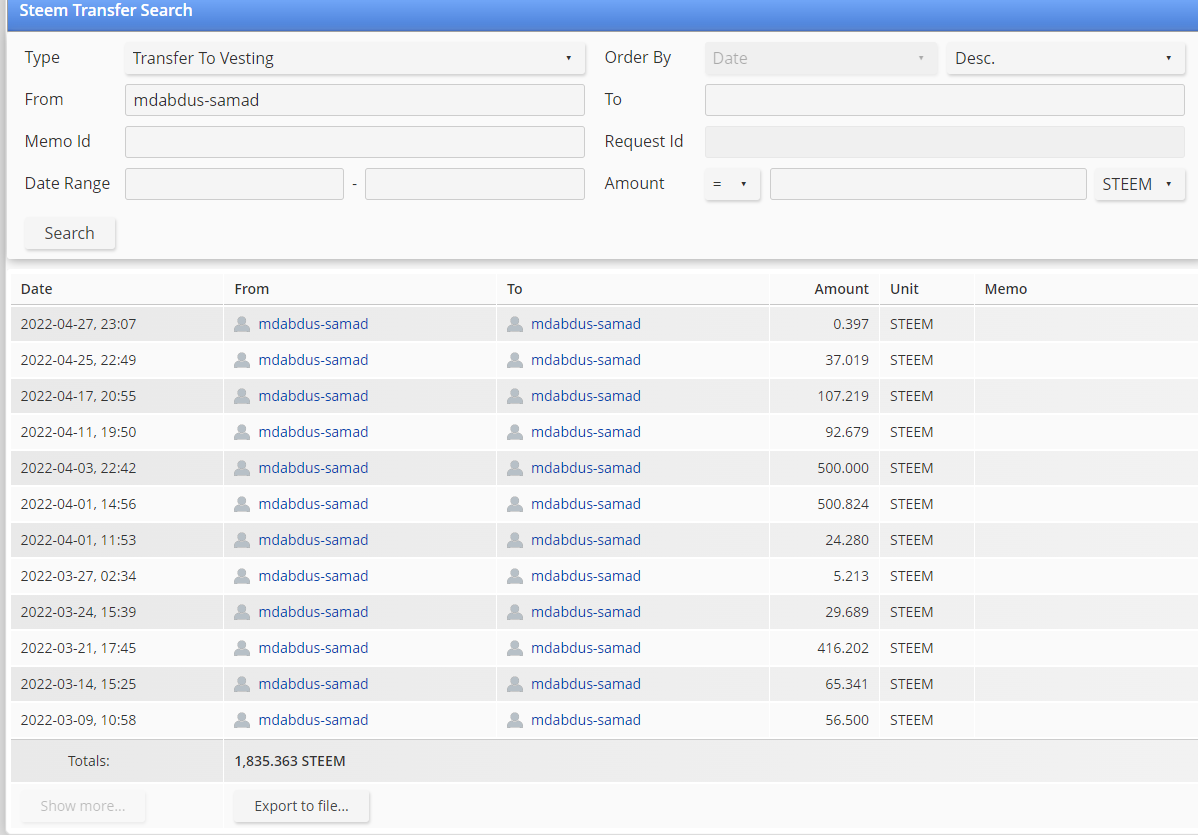Click the Amount column header
This screenshot has height=835, width=1198.
[841, 289]
